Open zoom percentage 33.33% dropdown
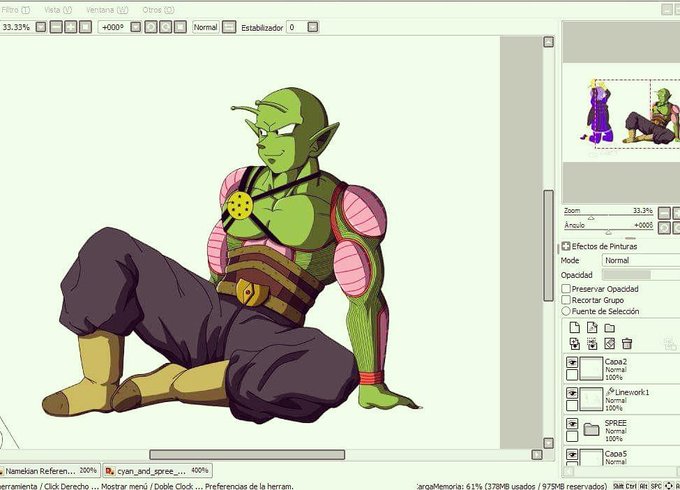This screenshot has width=680, height=490. 41,27
